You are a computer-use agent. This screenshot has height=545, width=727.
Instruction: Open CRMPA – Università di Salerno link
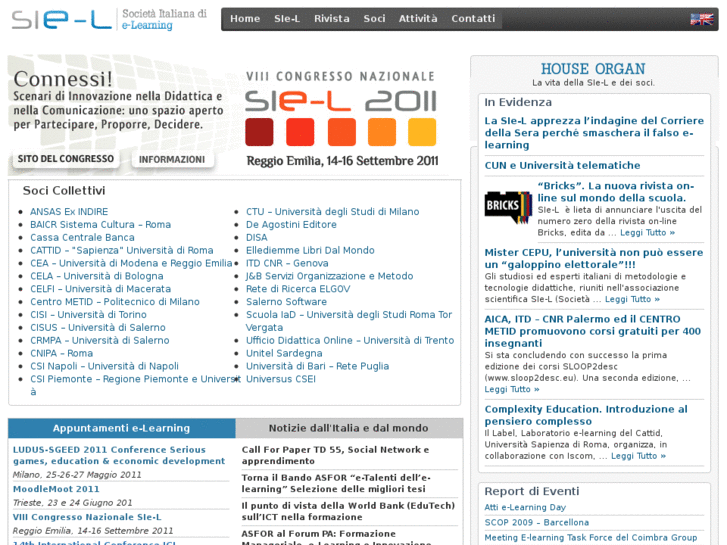[x=100, y=340]
